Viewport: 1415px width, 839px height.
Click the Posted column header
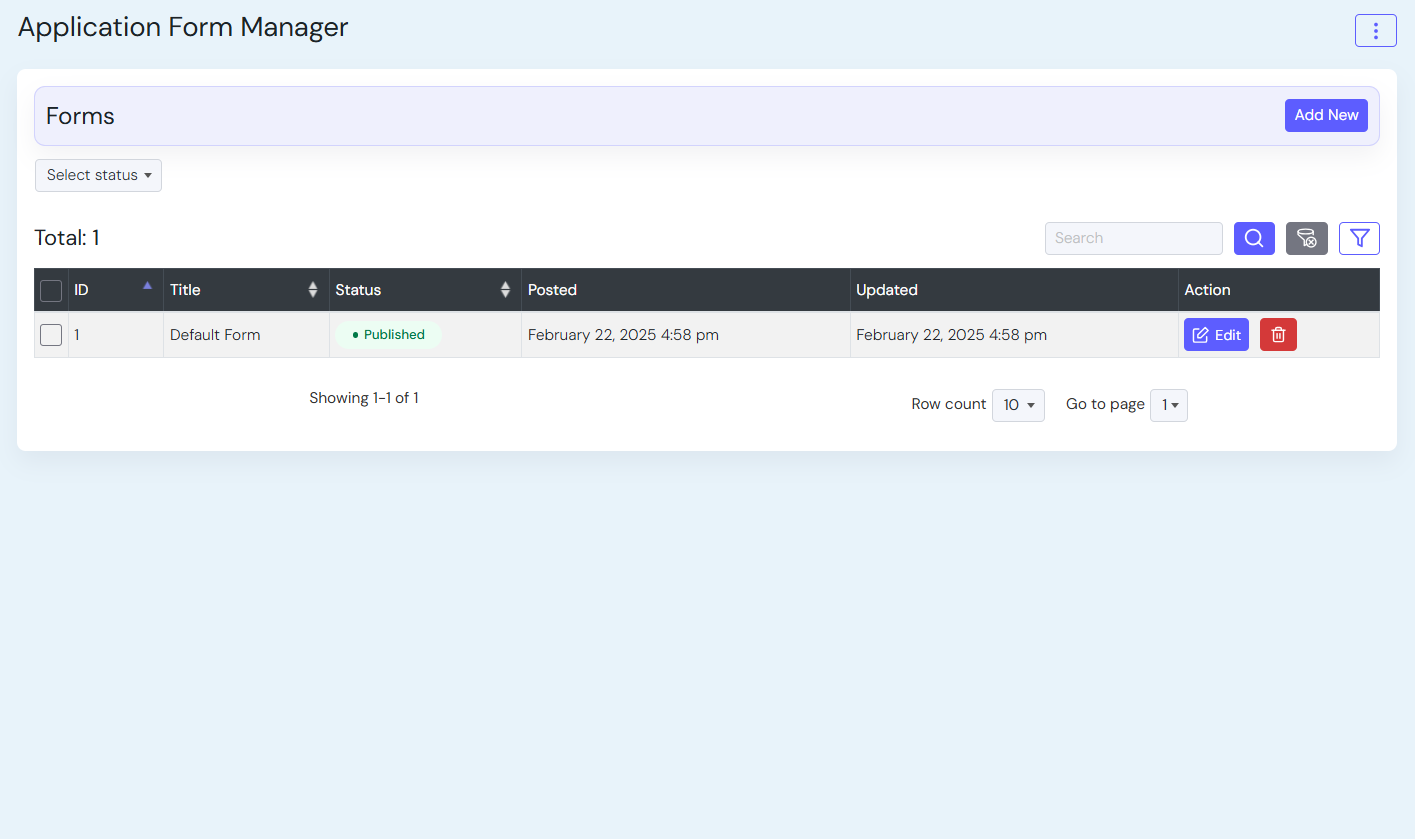tap(552, 290)
